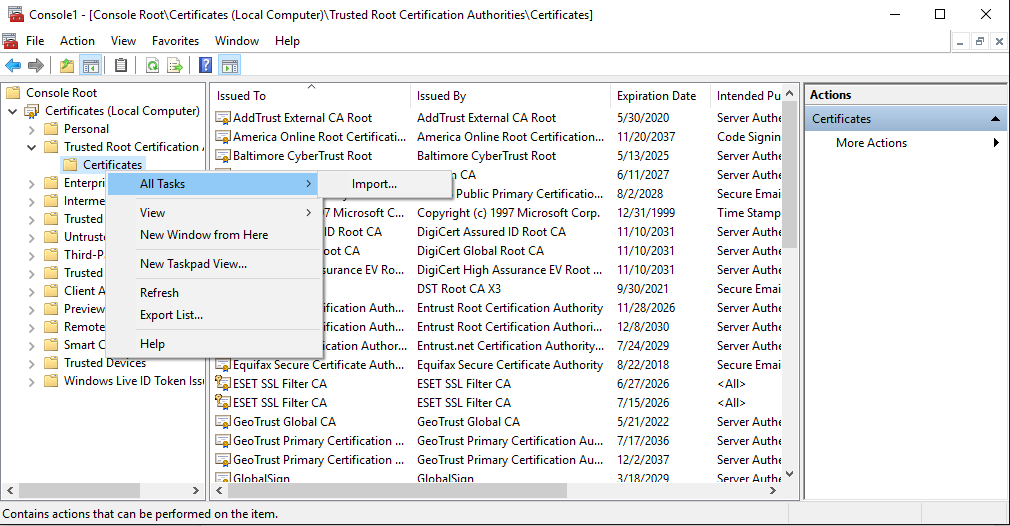The height and width of the screenshot is (526, 1010).
Task: Click the Export List toolbar icon
Action: [x=175, y=66]
